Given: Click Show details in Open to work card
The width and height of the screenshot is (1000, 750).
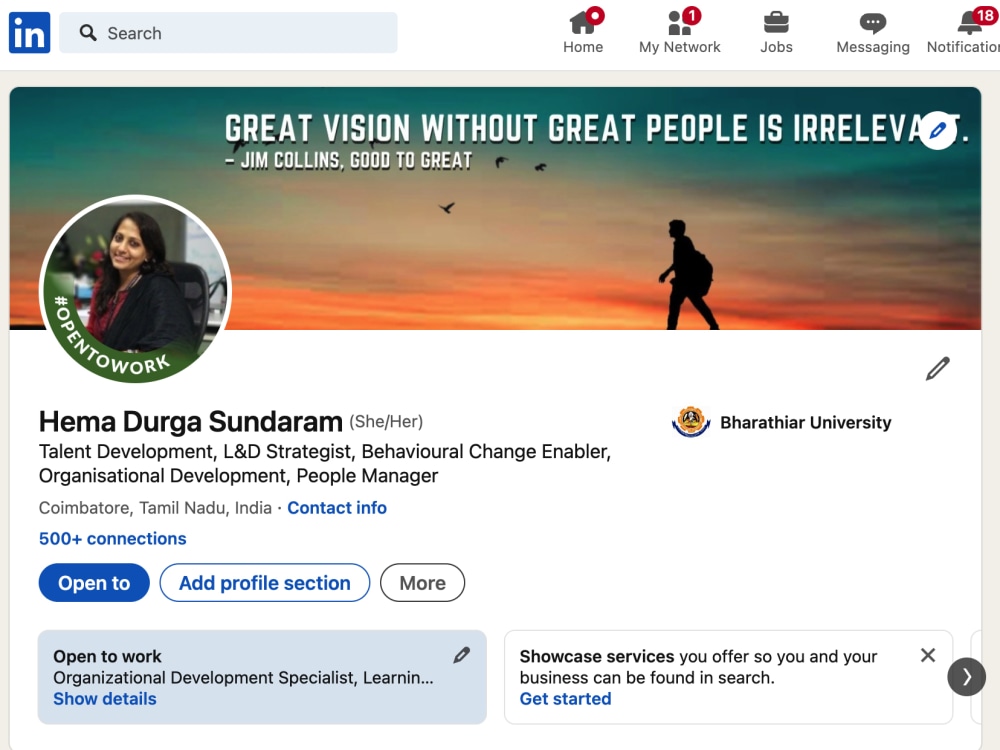Looking at the screenshot, I should click(x=105, y=699).
